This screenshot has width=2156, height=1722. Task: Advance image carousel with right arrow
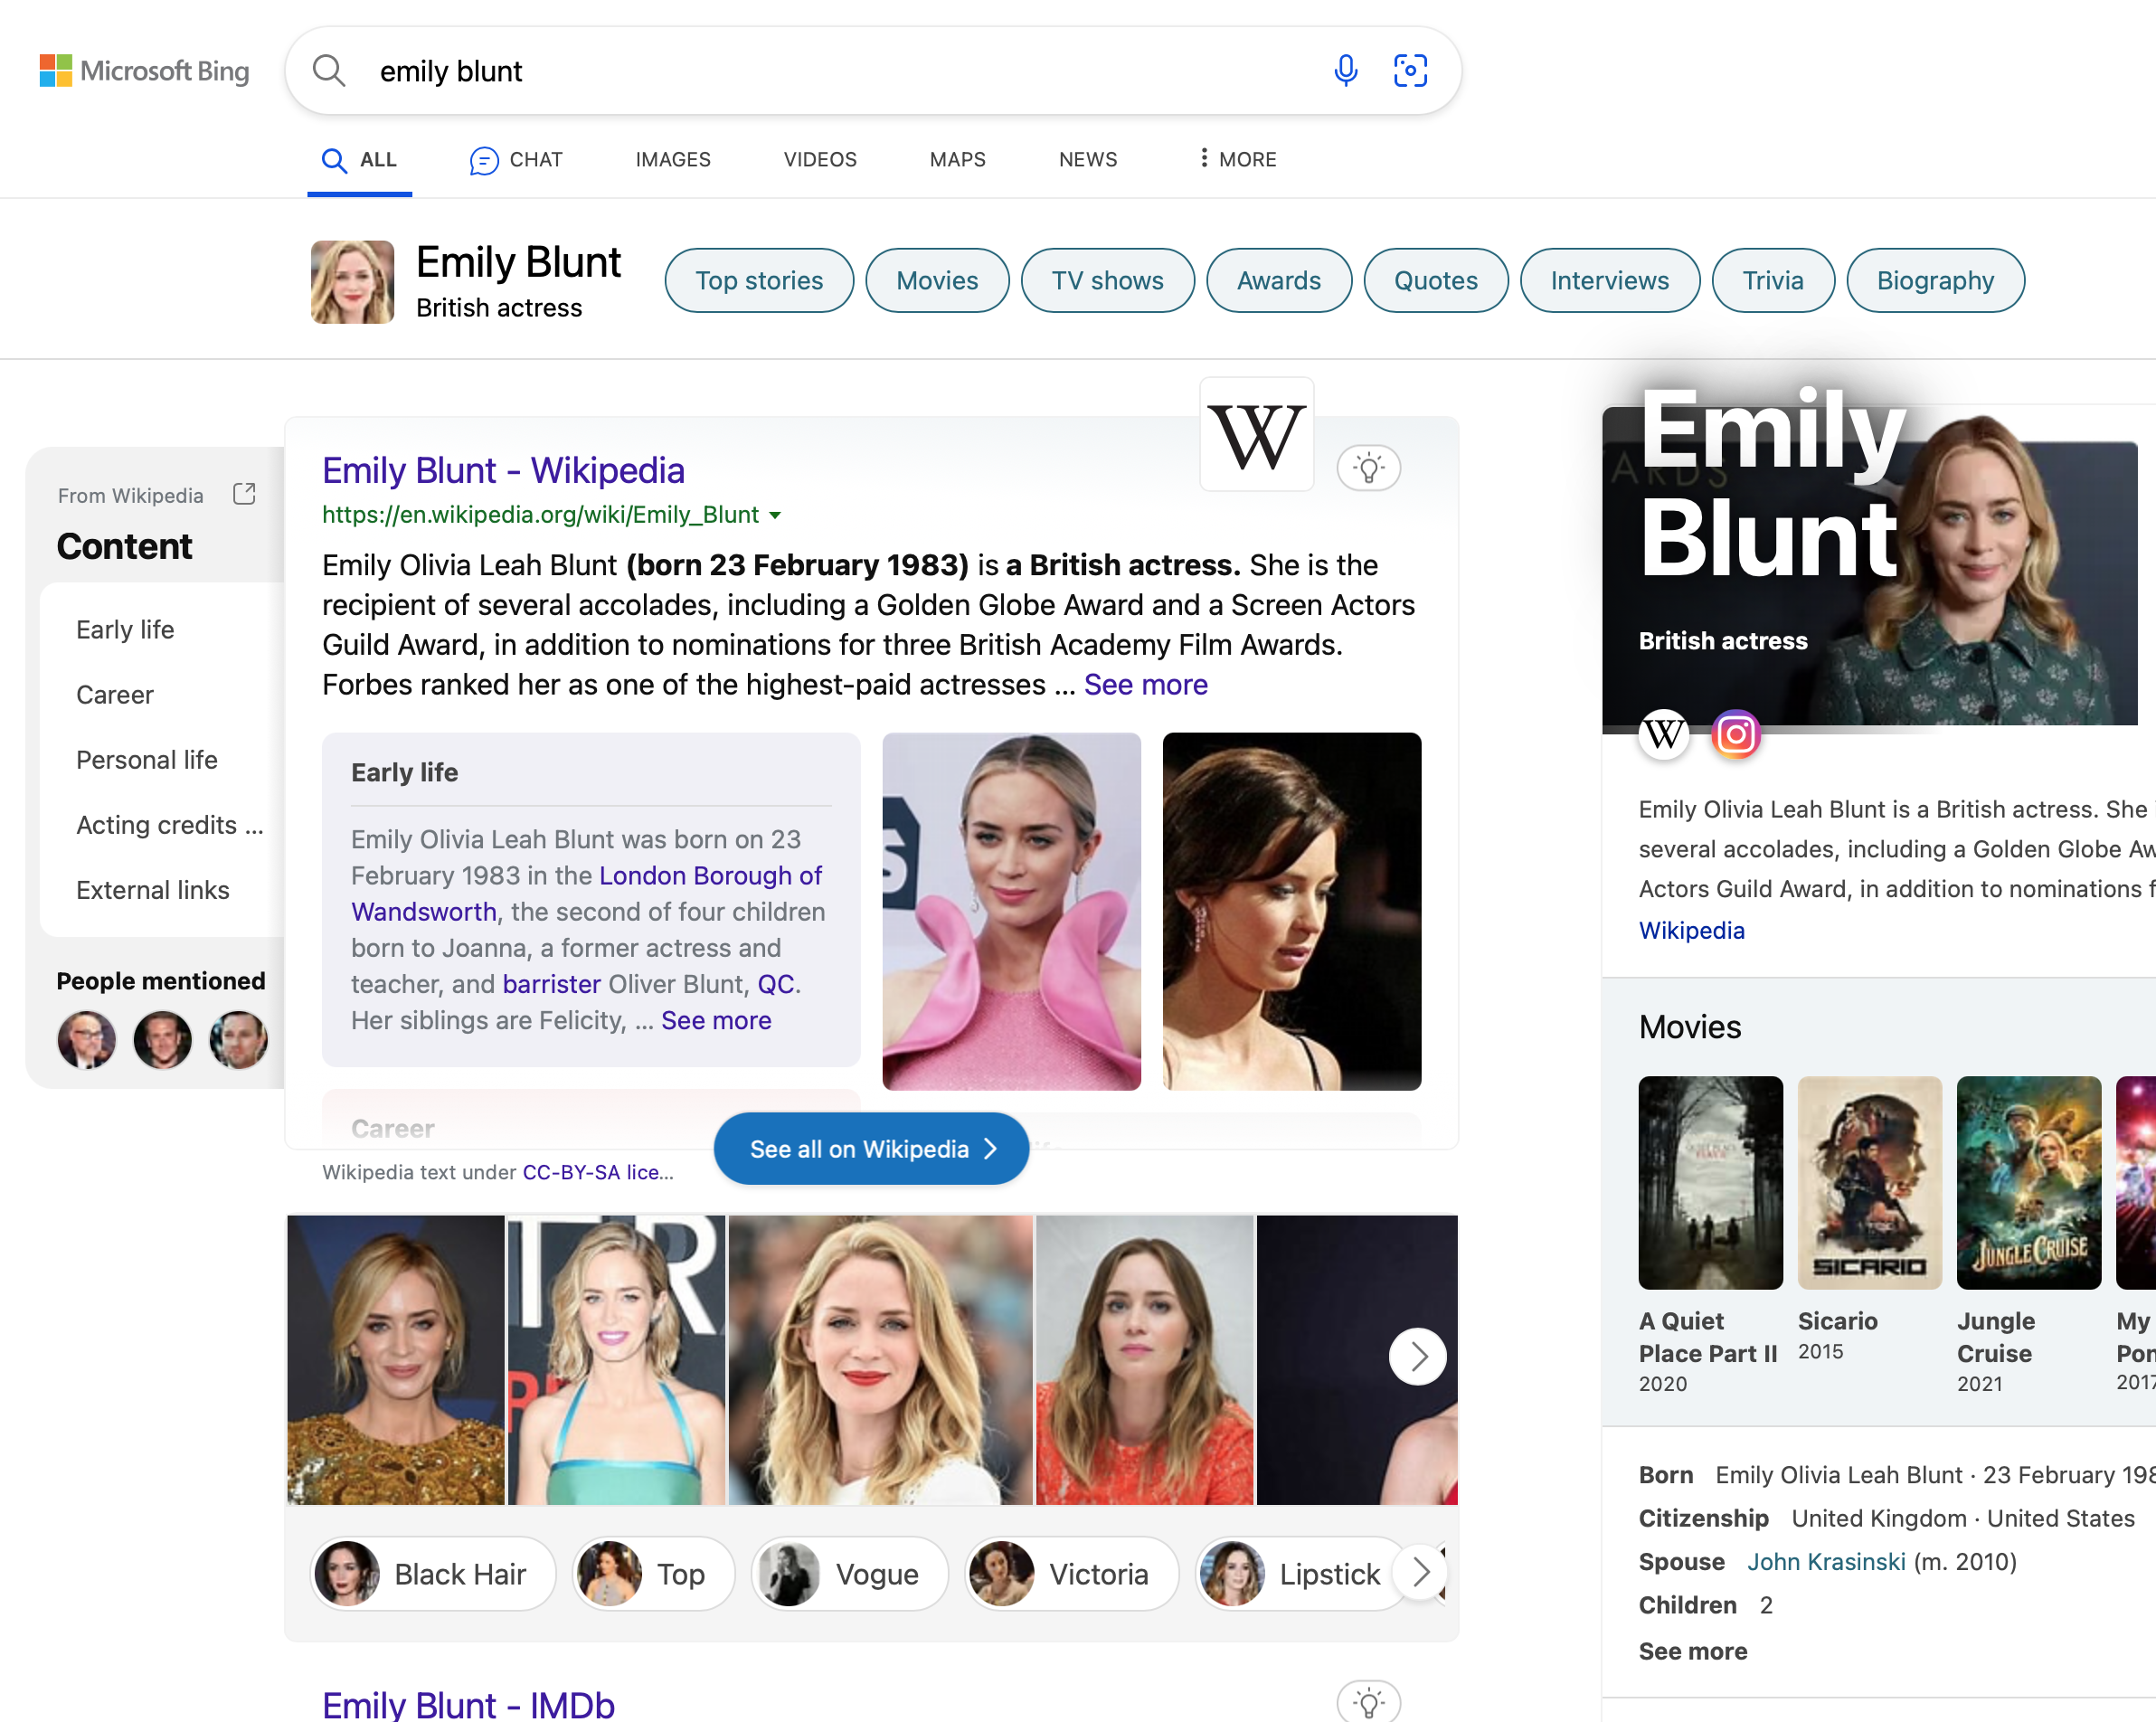coord(1417,1357)
